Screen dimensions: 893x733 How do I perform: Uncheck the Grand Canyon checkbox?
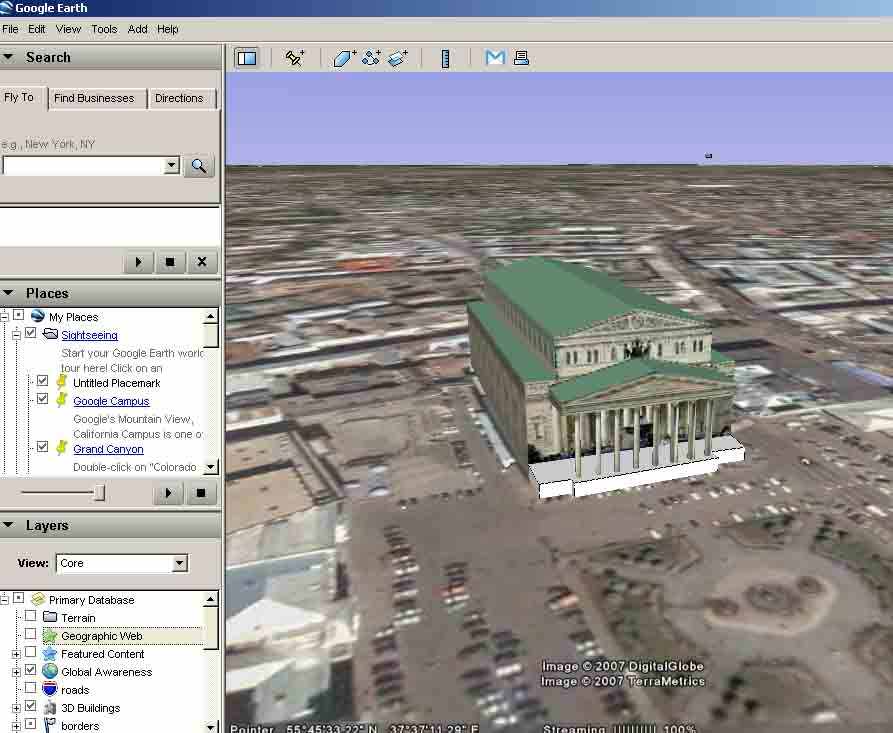[x=42, y=447]
